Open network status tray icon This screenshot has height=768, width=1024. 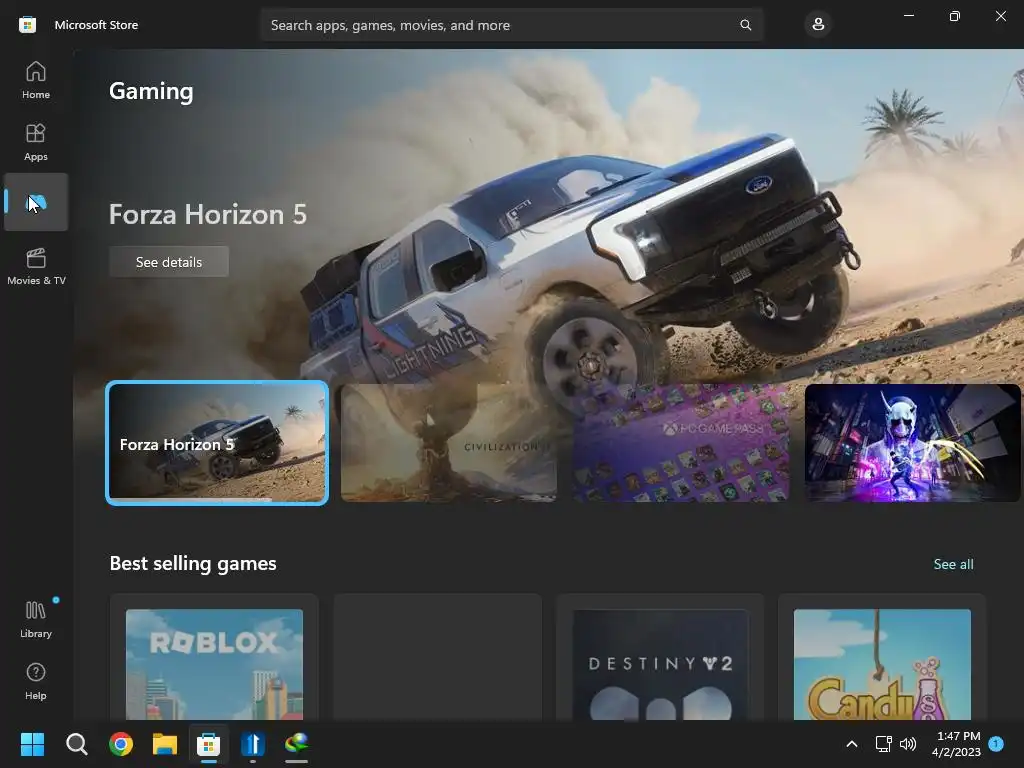pyautogui.click(x=883, y=744)
